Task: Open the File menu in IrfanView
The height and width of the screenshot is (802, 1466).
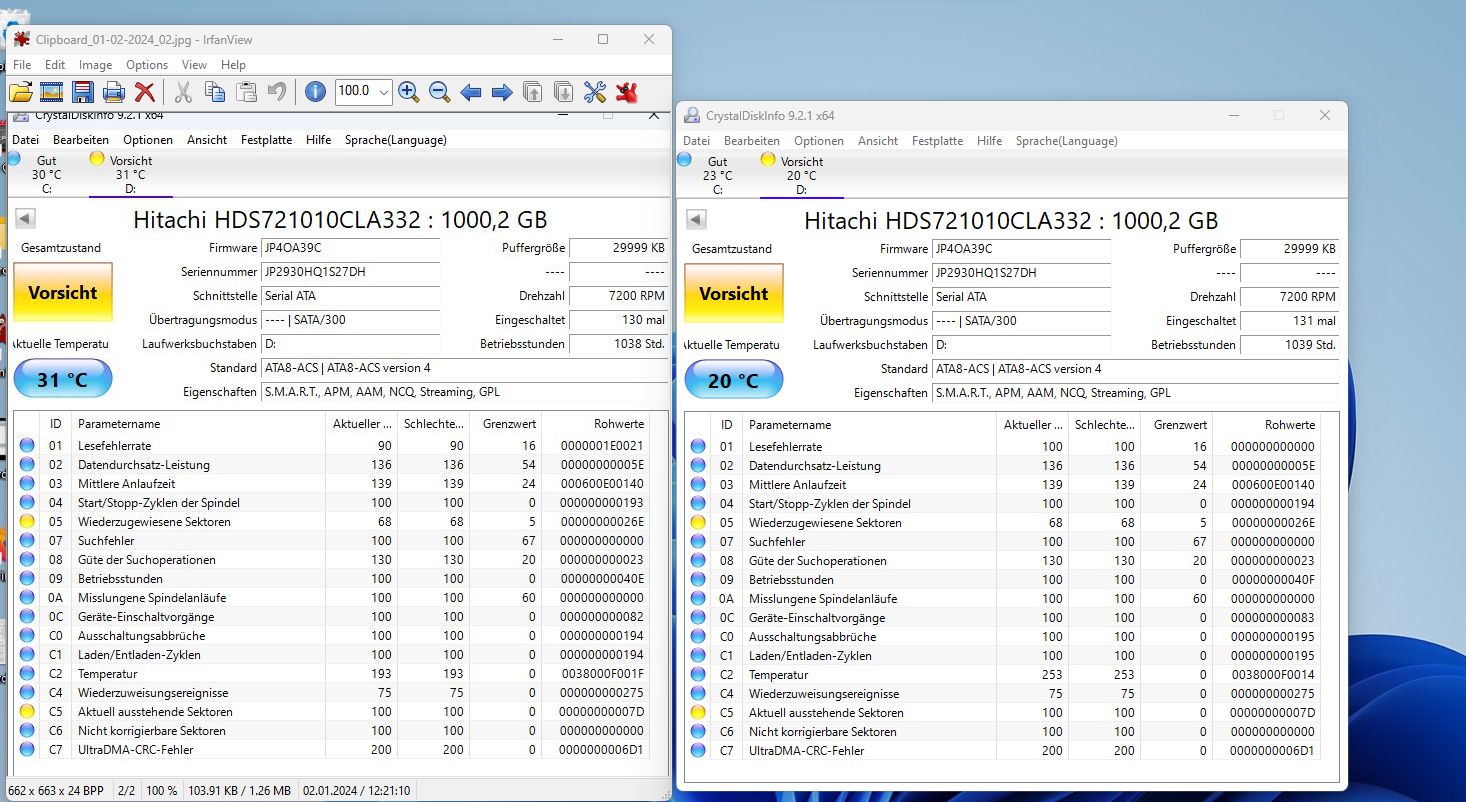Action: coord(22,65)
